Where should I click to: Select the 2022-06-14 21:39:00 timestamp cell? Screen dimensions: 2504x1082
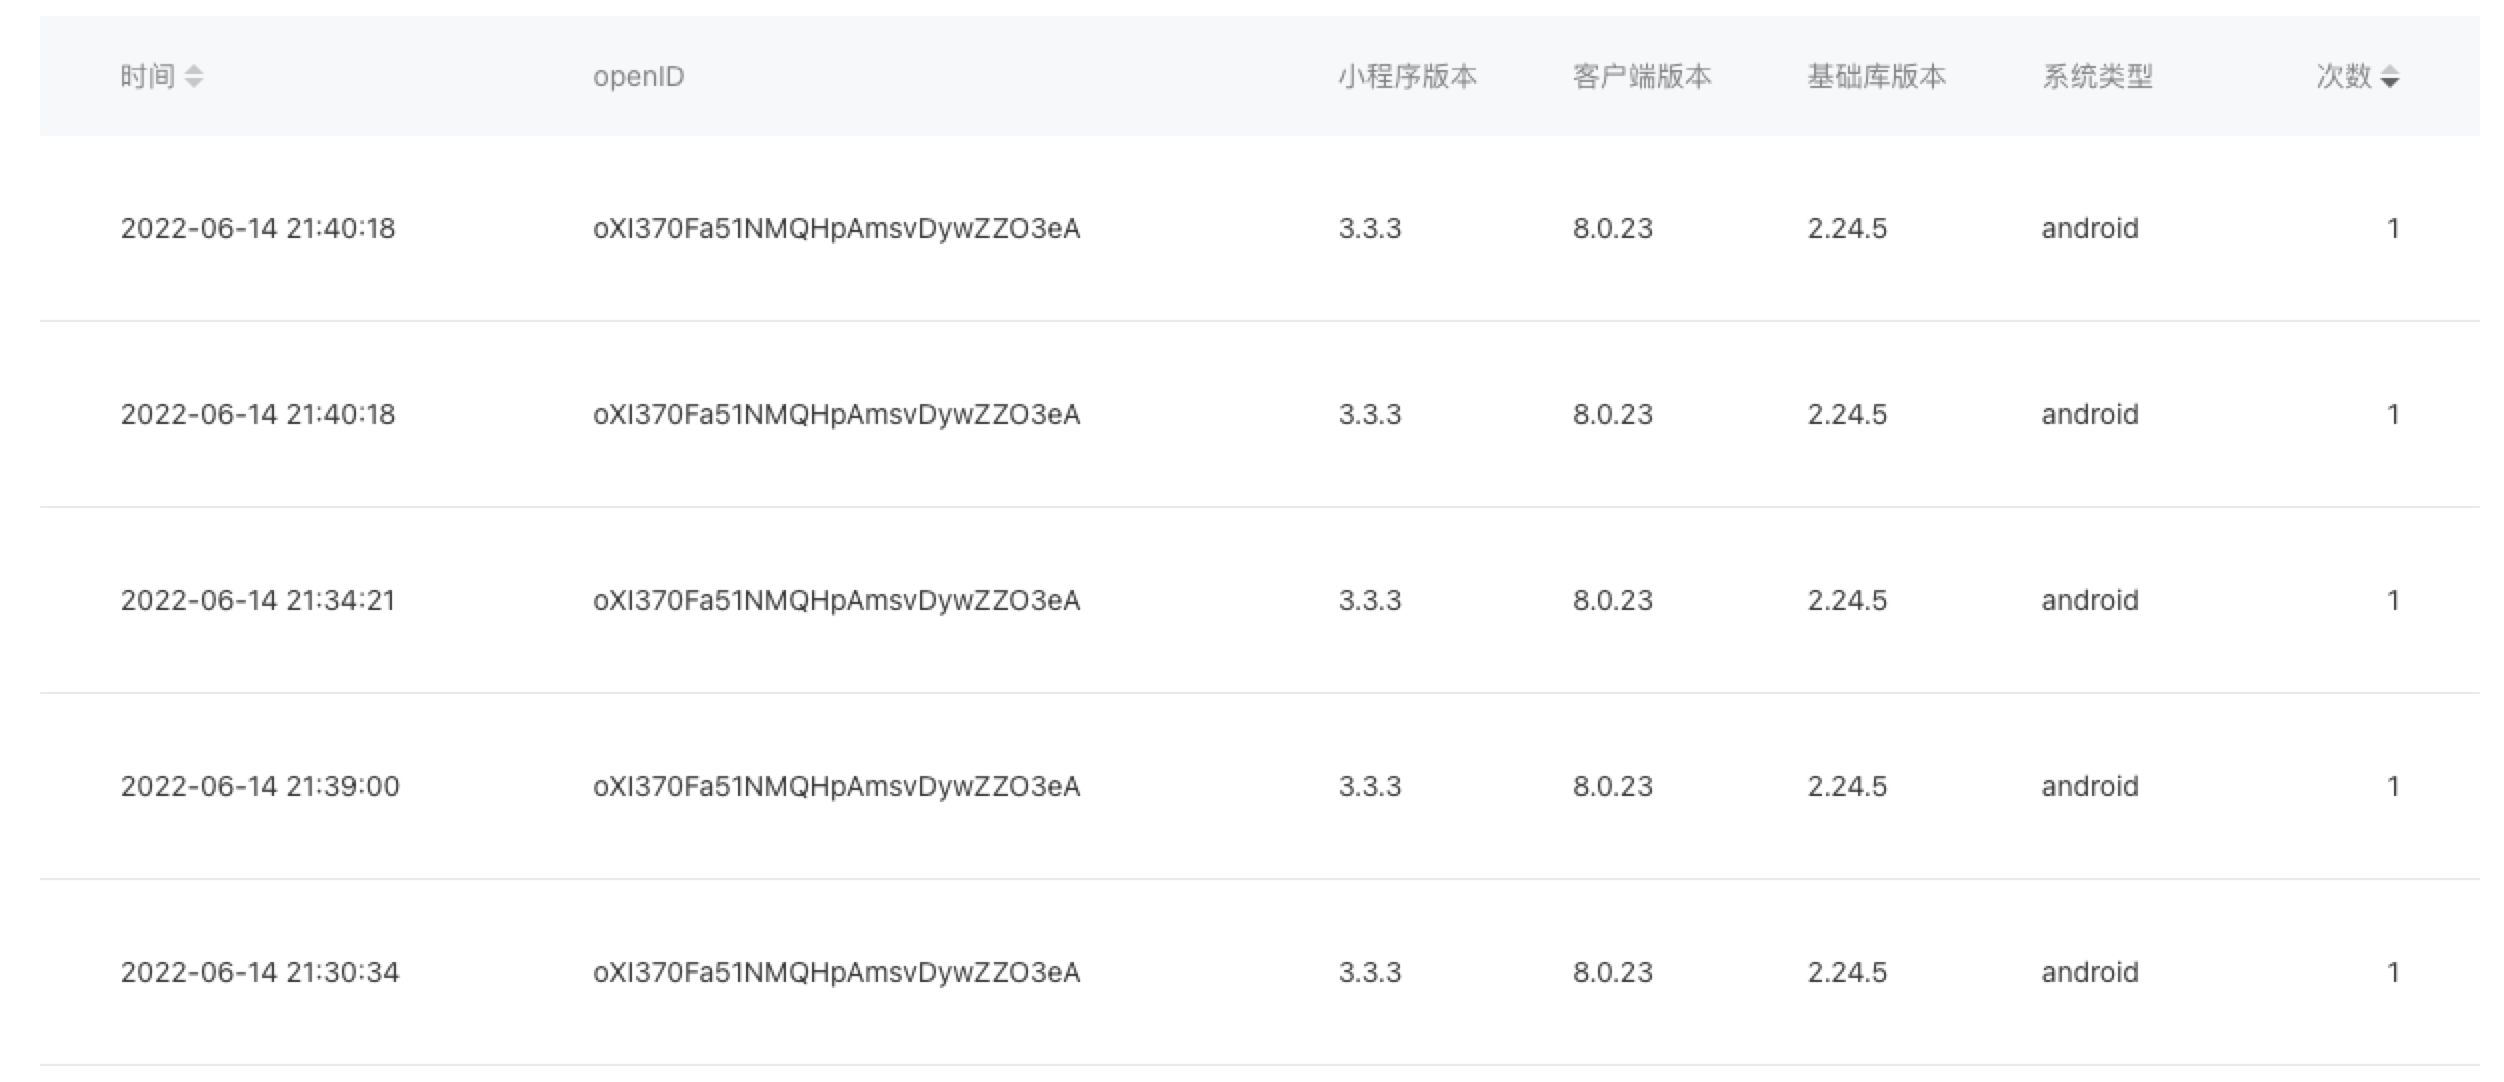pyautogui.click(x=260, y=786)
